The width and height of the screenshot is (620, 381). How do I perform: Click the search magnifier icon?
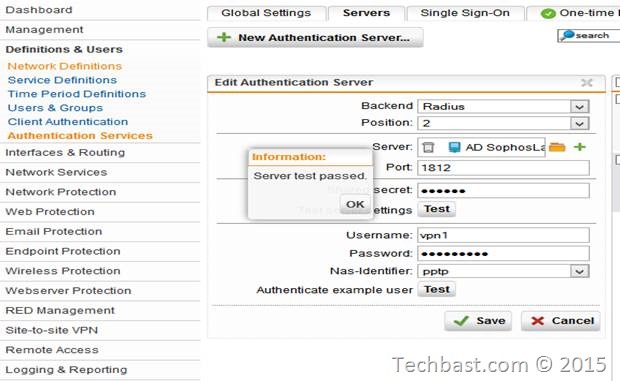coord(568,35)
